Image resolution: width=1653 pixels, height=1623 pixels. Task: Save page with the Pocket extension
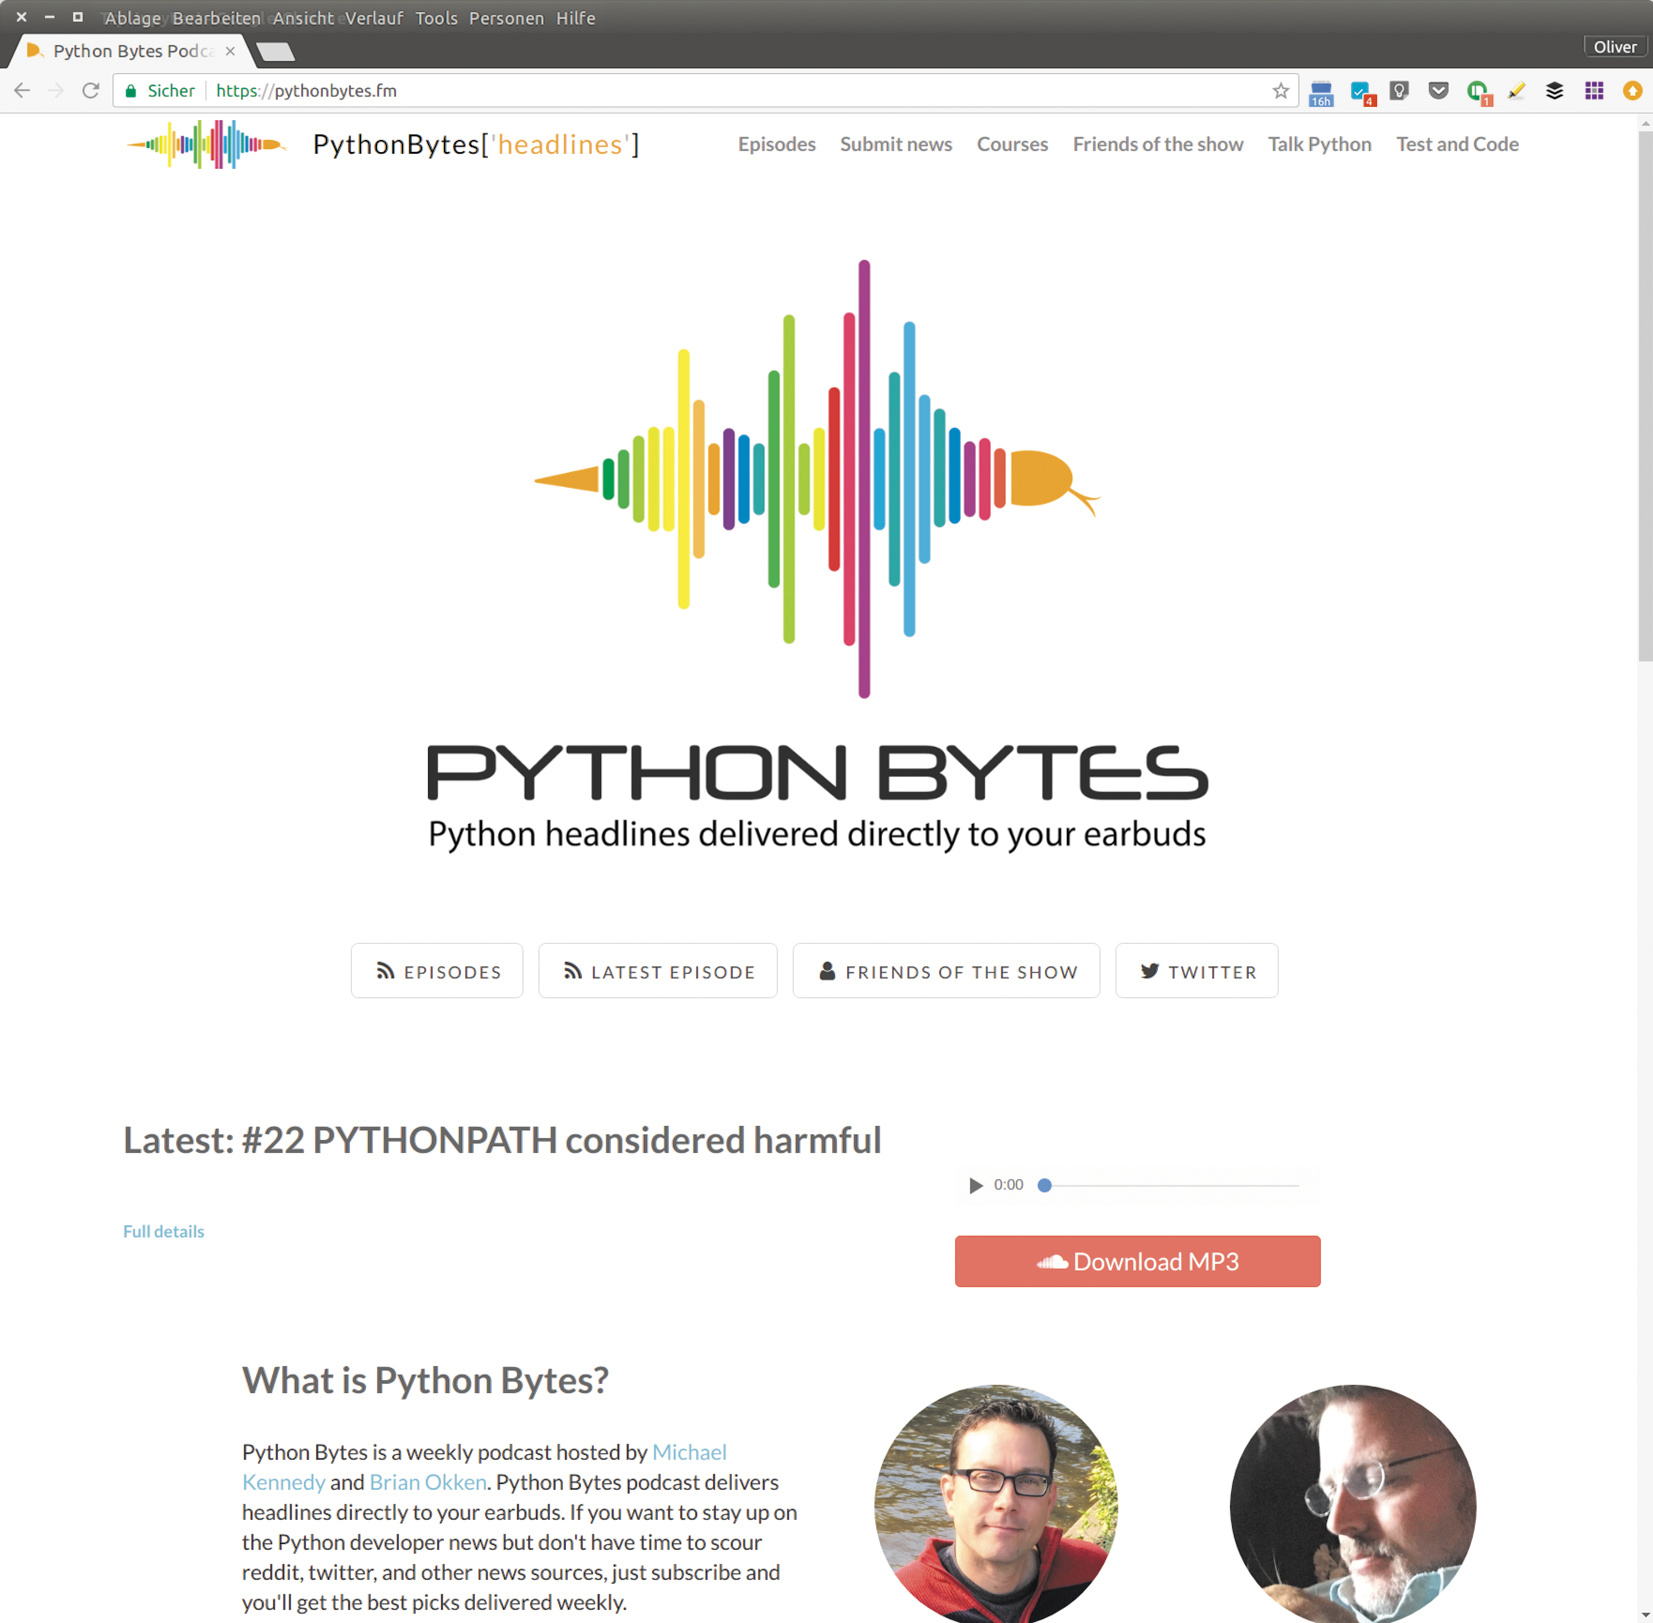click(1438, 91)
